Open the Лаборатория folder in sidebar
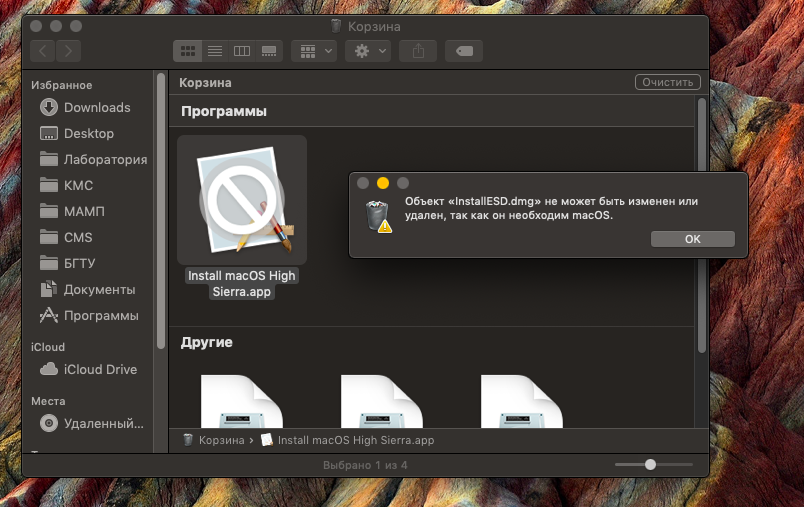 [x=93, y=159]
